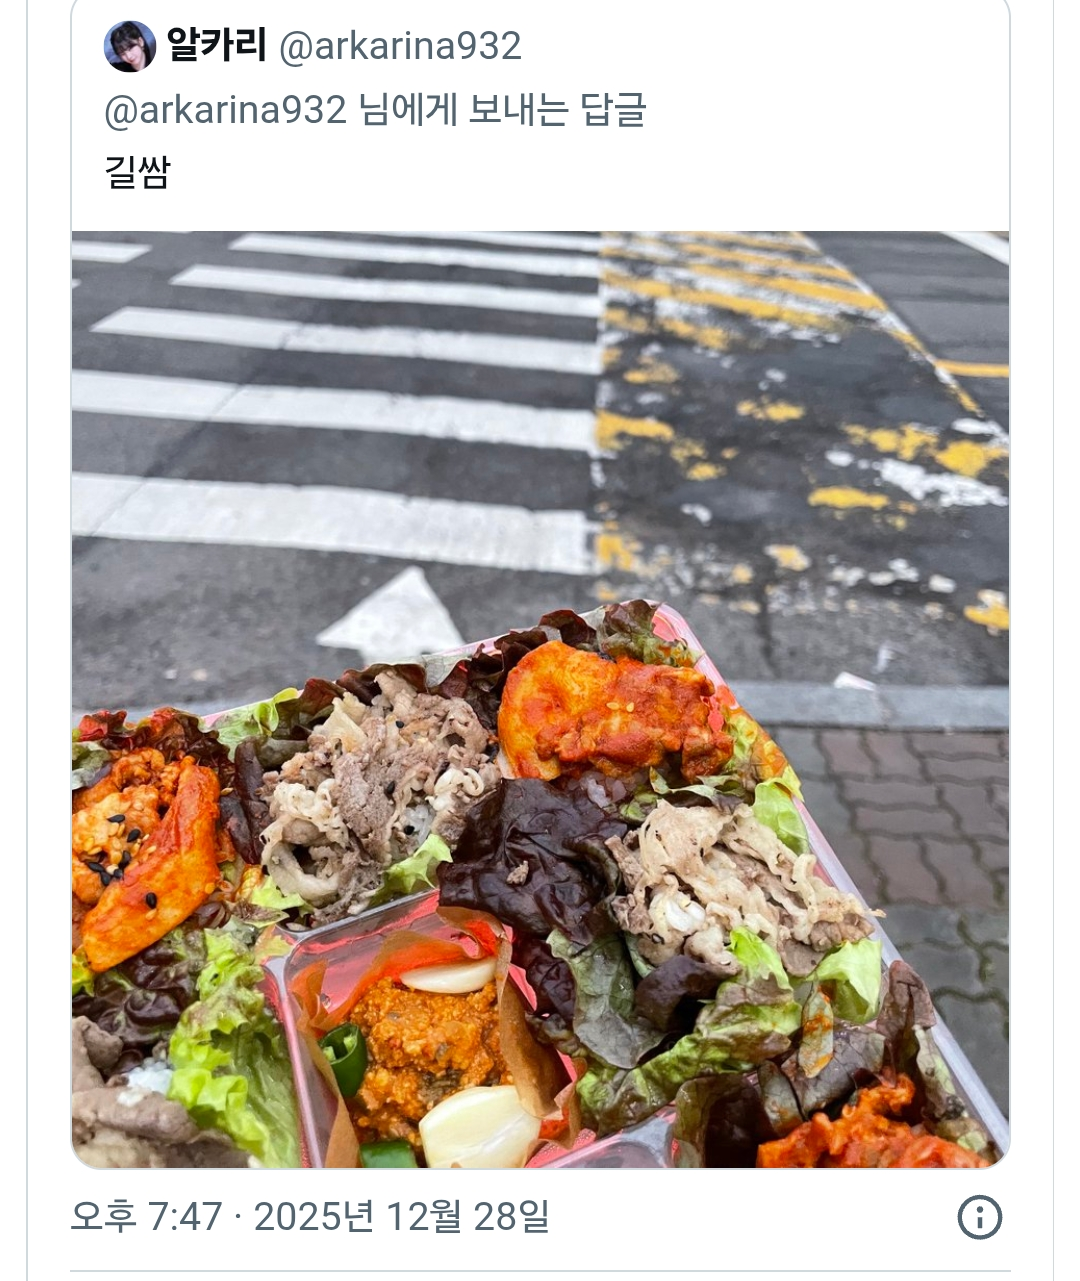Viewport: 1080px width, 1281px height.
Task: Click the display name 알카리
Action: (216, 45)
